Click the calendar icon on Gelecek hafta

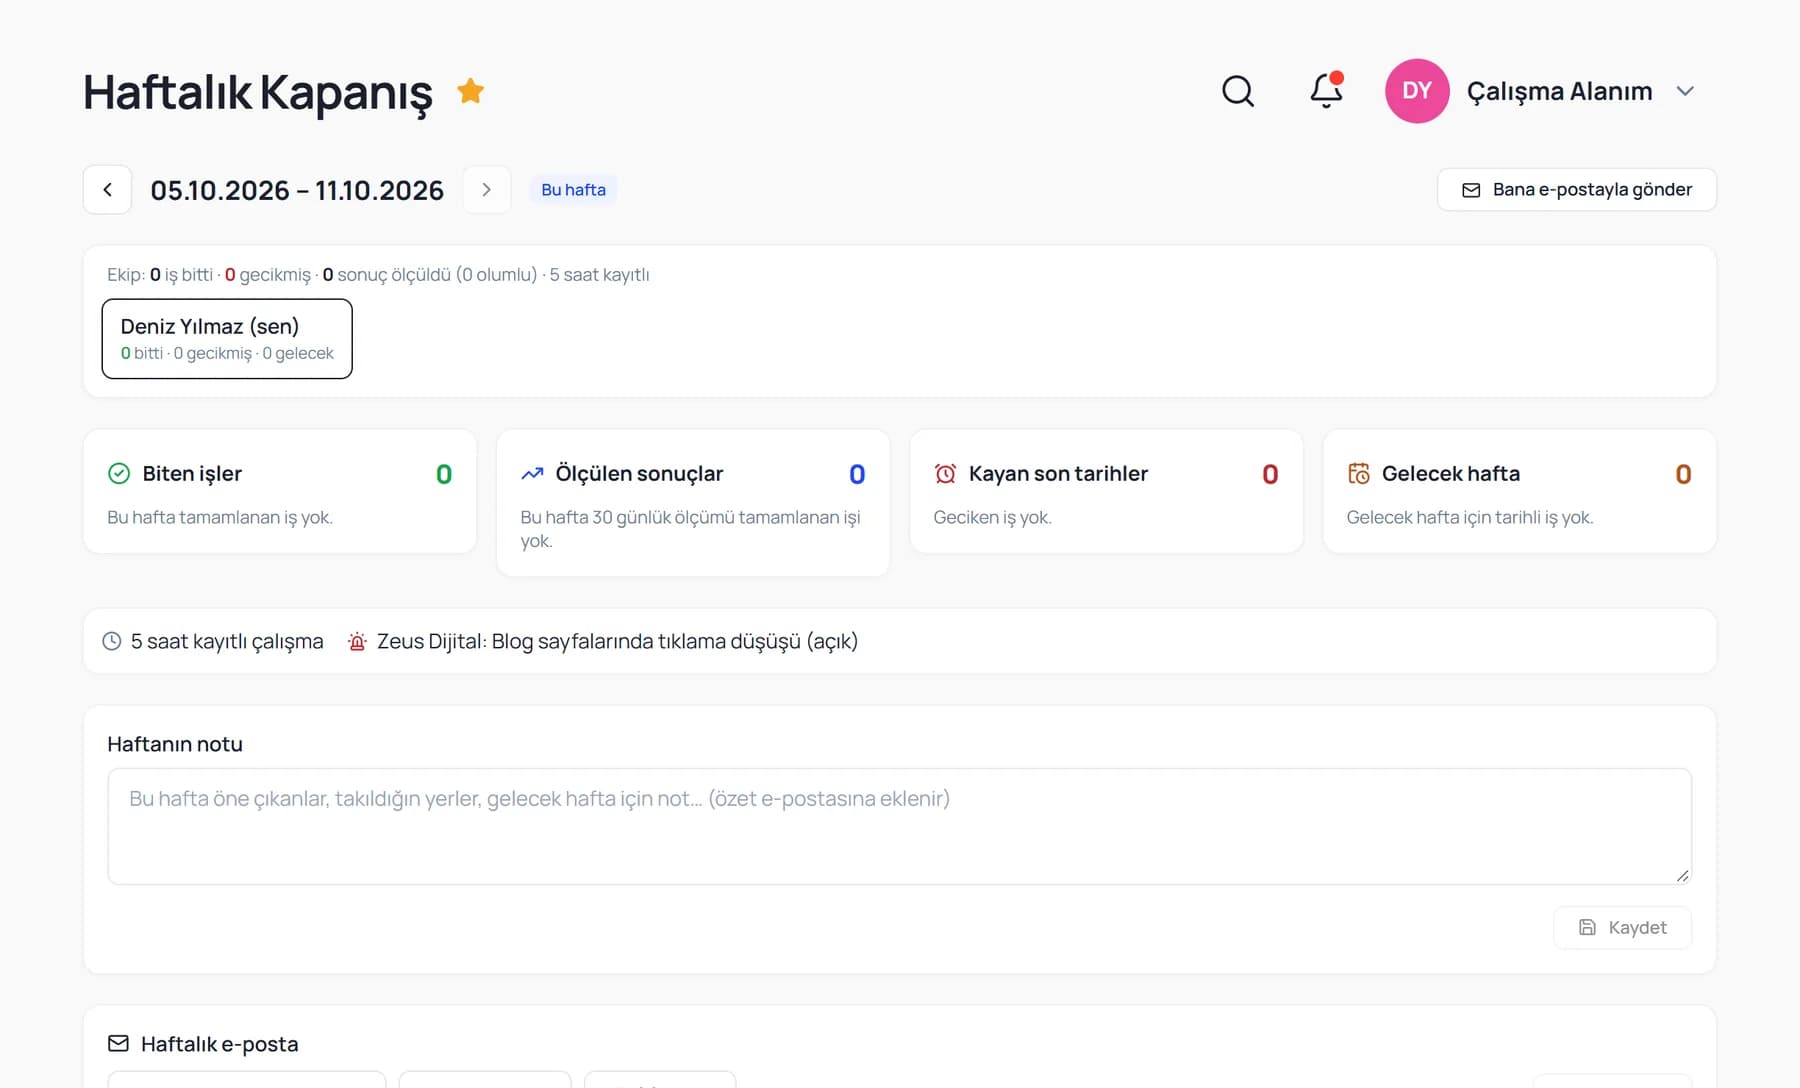(x=1358, y=474)
